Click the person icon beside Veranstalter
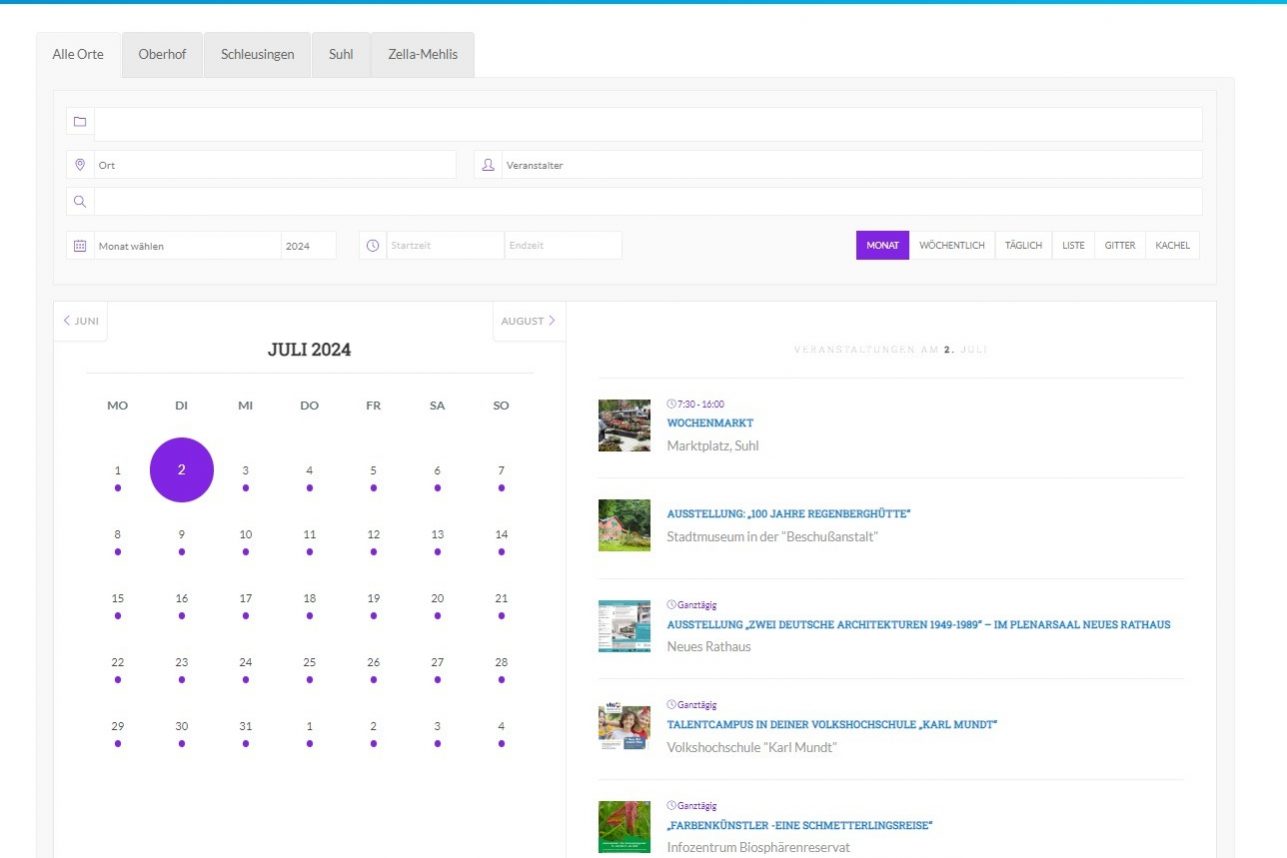 click(x=488, y=165)
